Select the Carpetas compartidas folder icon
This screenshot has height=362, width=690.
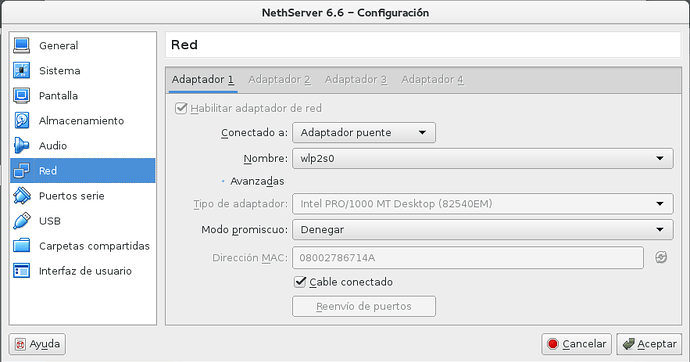(22, 246)
